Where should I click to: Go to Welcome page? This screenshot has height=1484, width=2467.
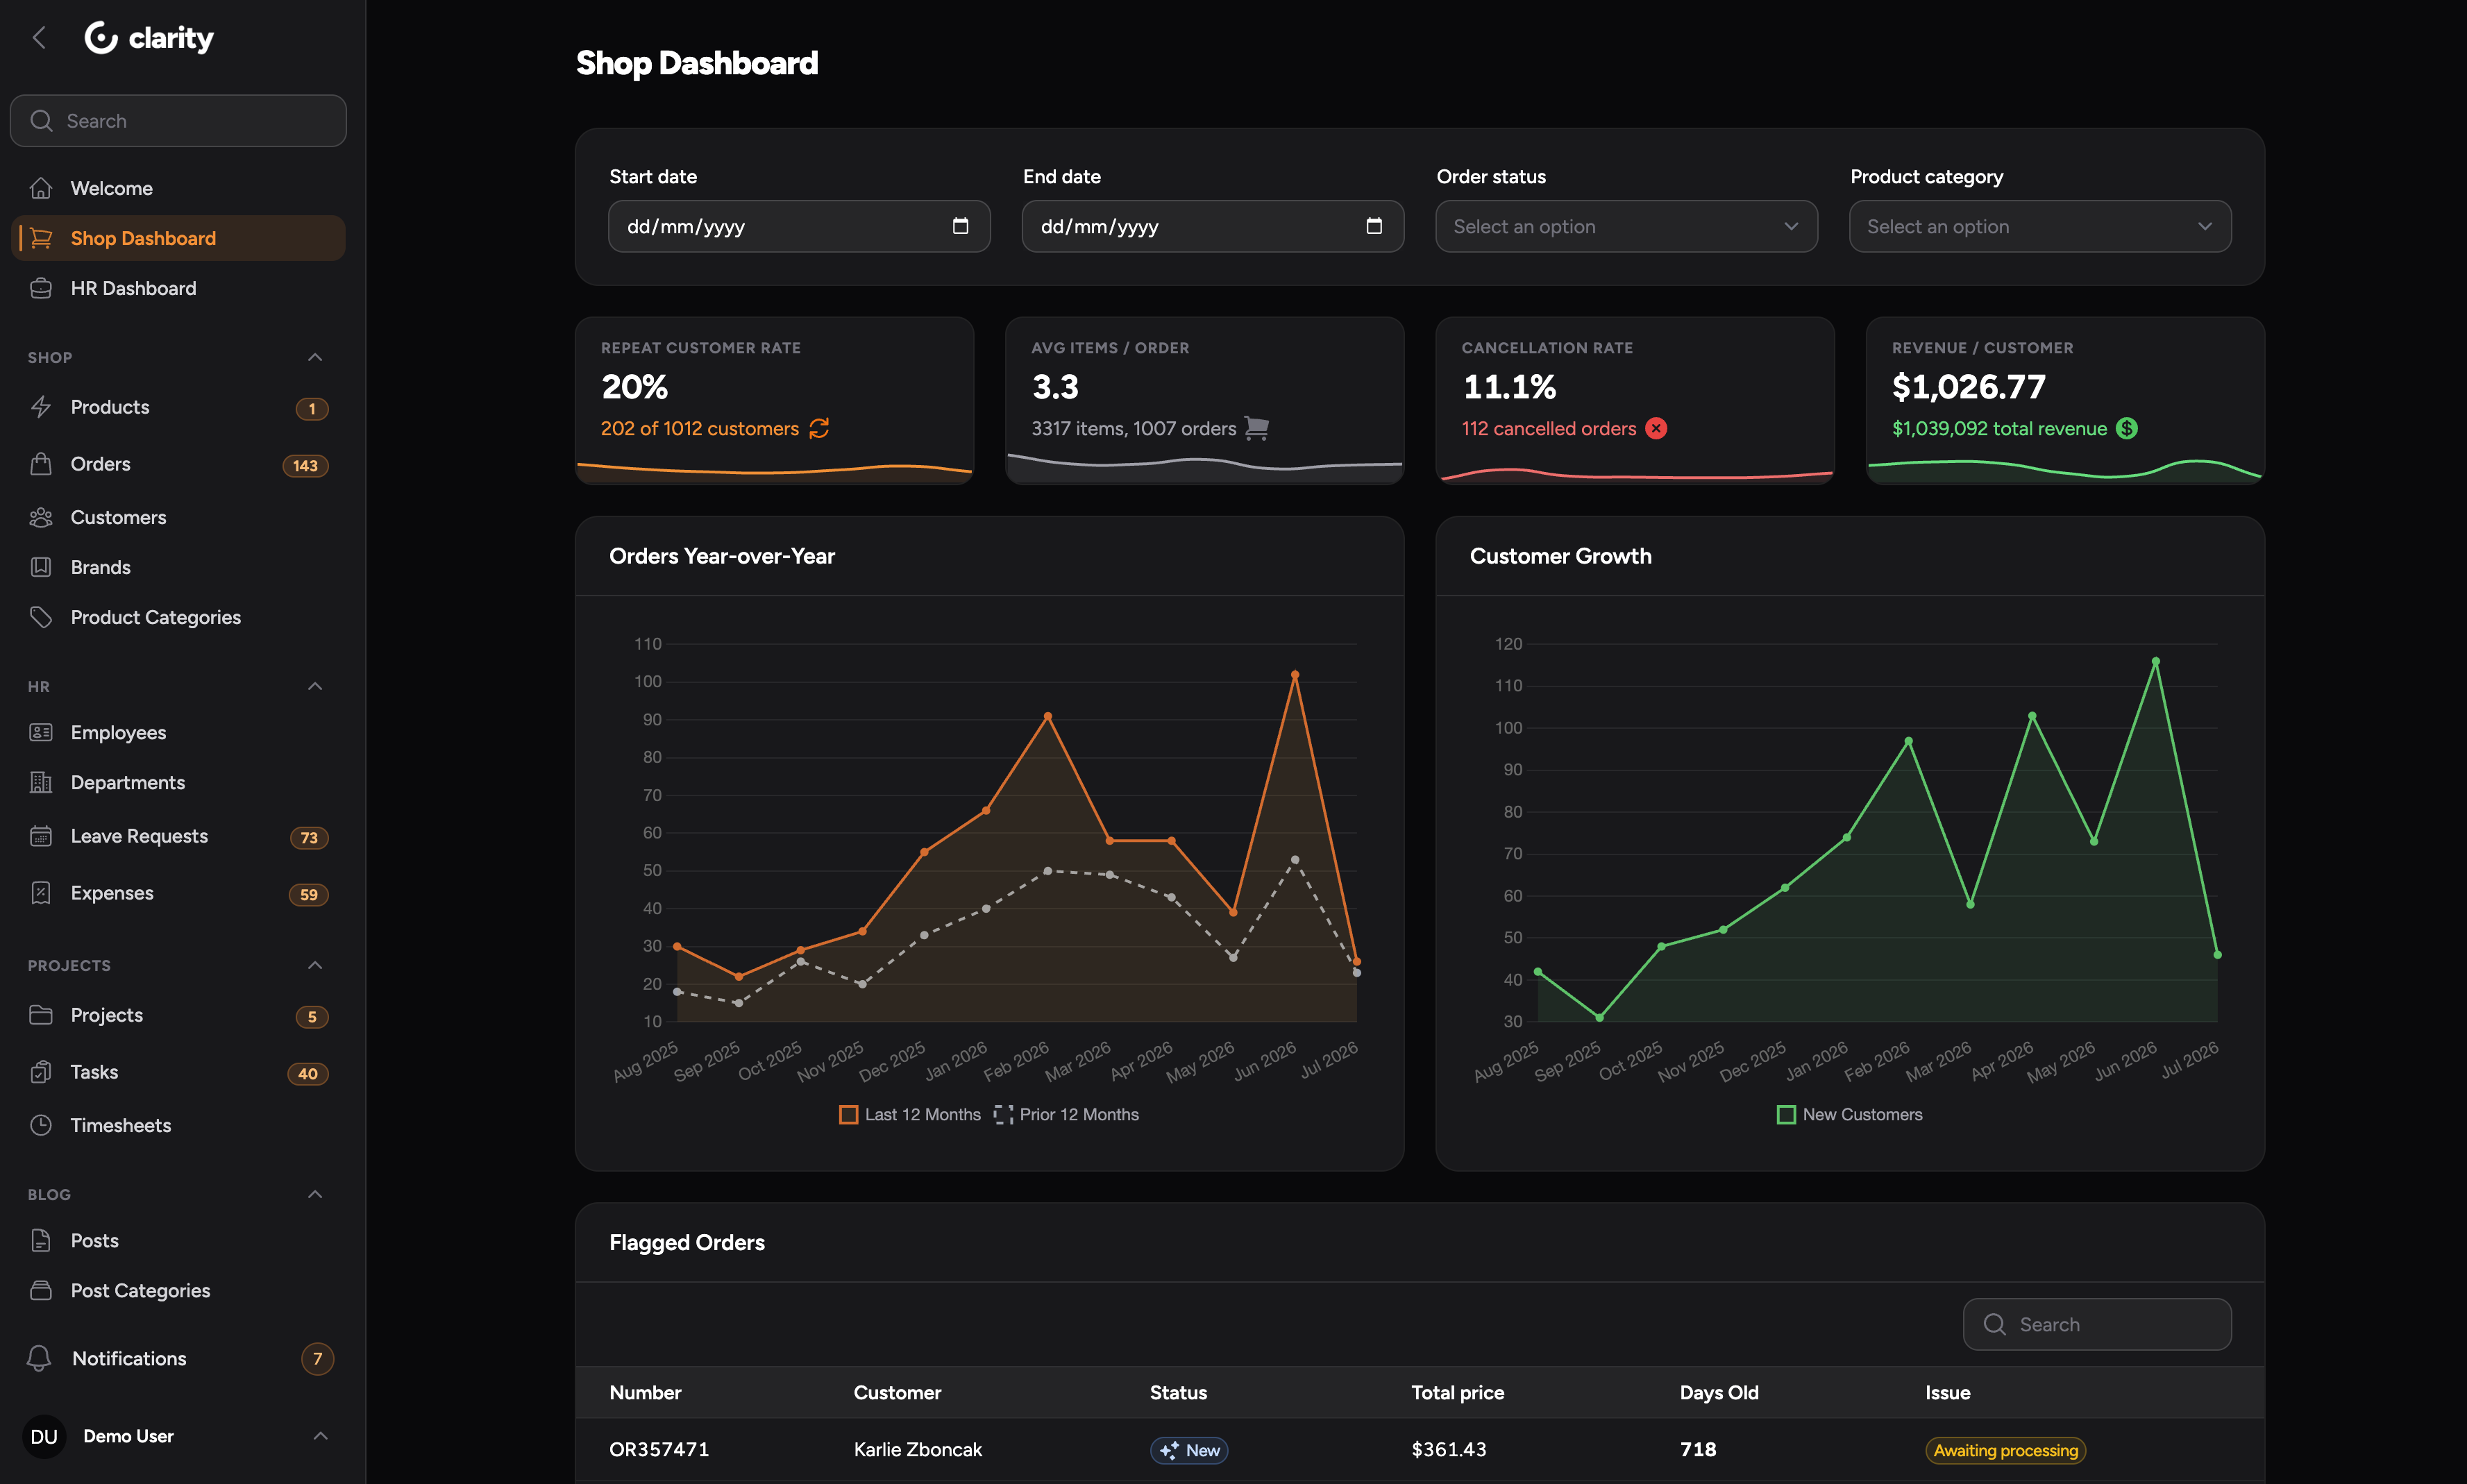pyautogui.click(x=178, y=188)
